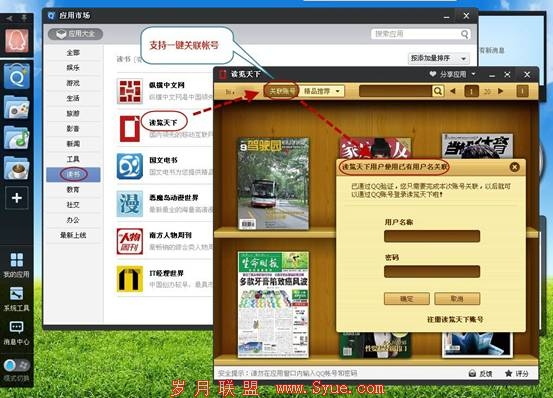Open the 驾驶园 magazine cover
This screenshot has height=398, width=553.
(273, 184)
